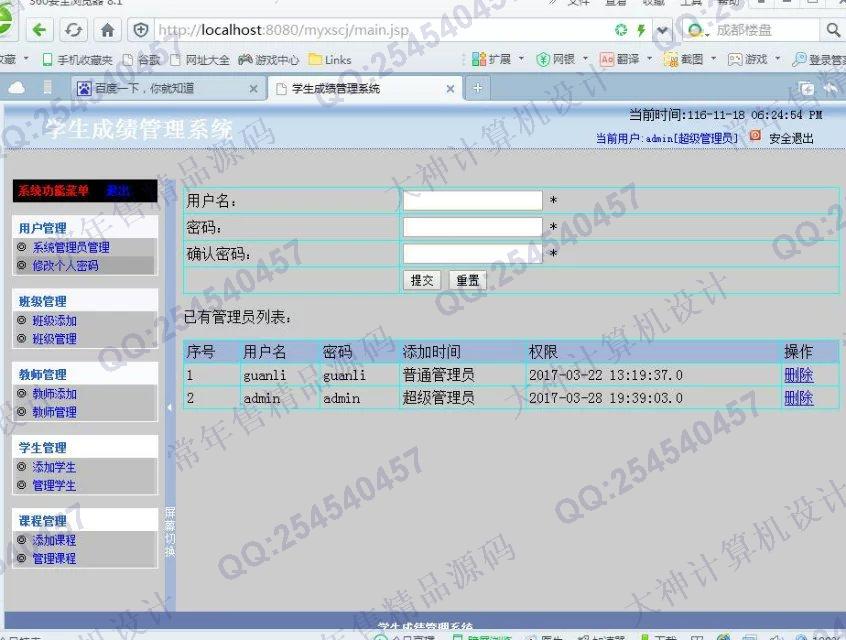Click the green circular icon in the address bar
This screenshot has height=640, width=846.
621,30
